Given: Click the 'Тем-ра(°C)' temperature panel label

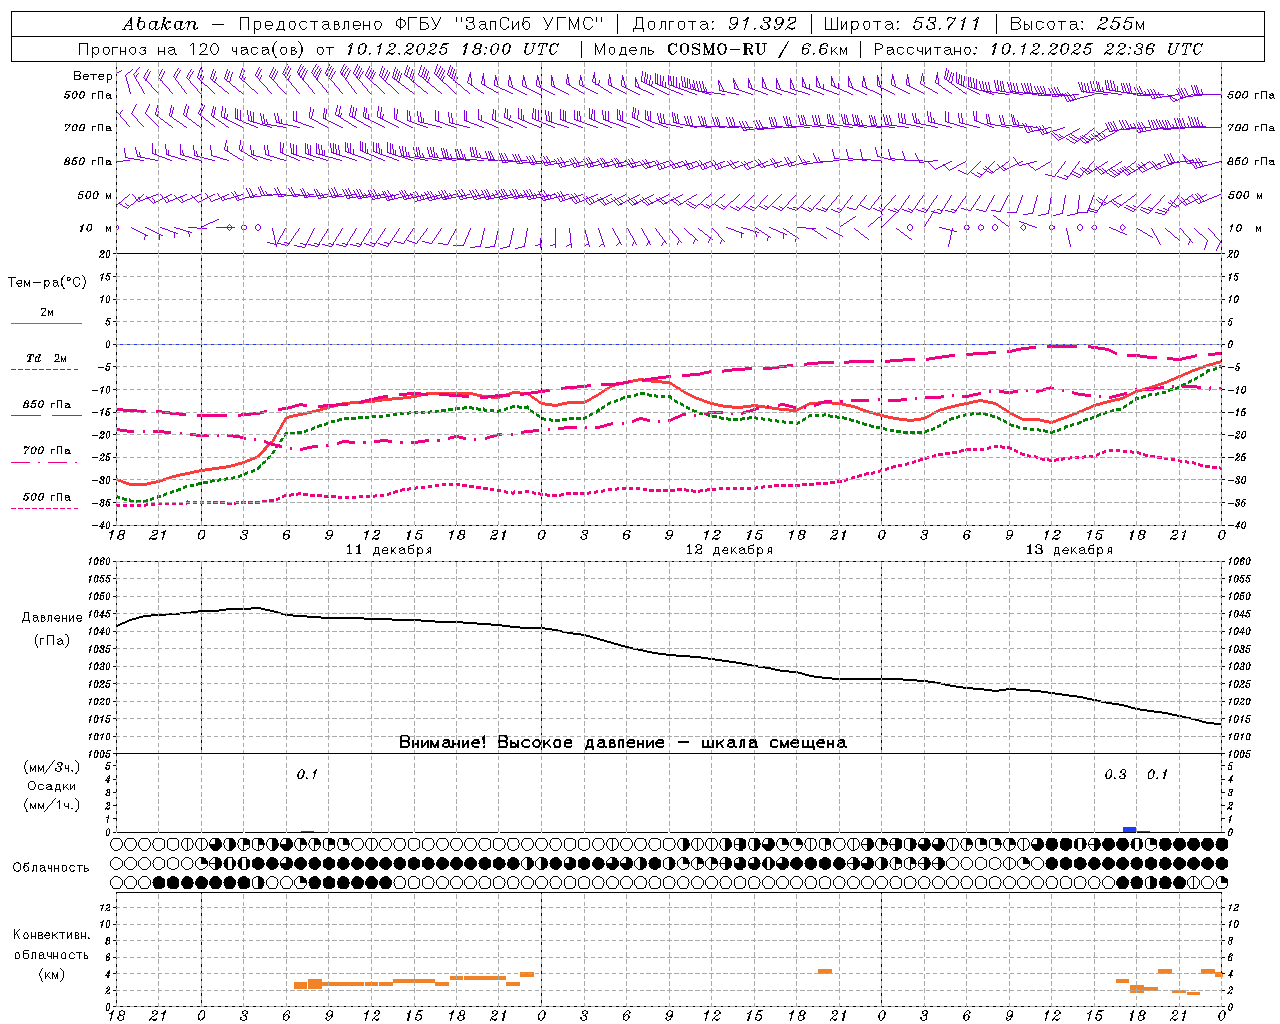Looking at the screenshot, I should (x=47, y=283).
